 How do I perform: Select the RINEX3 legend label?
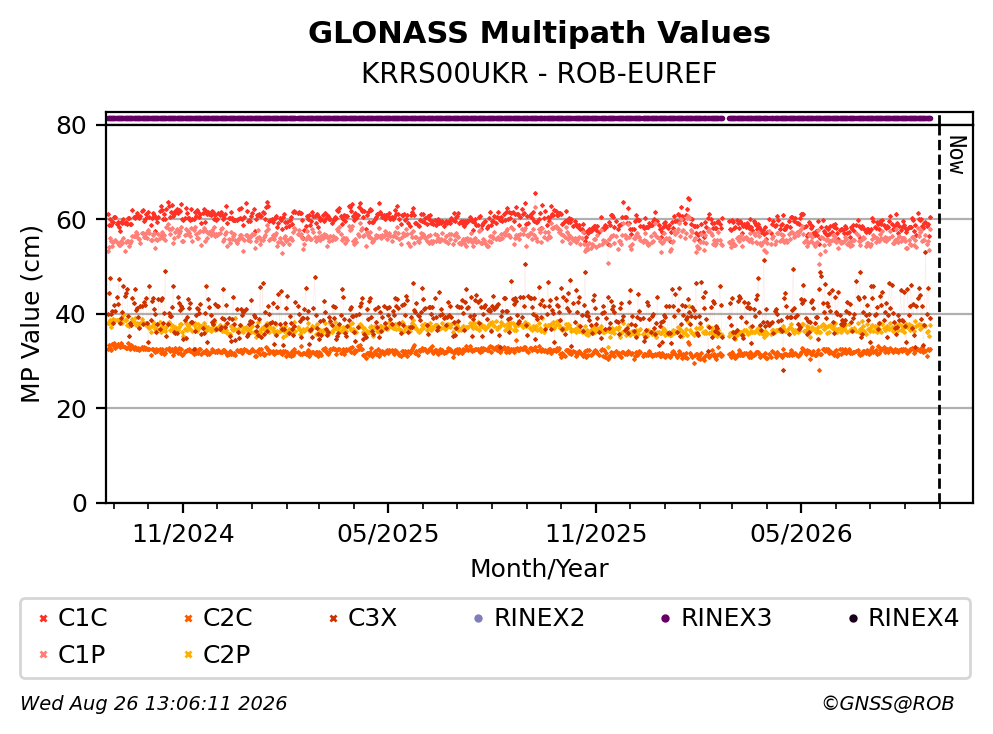click(726, 618)
